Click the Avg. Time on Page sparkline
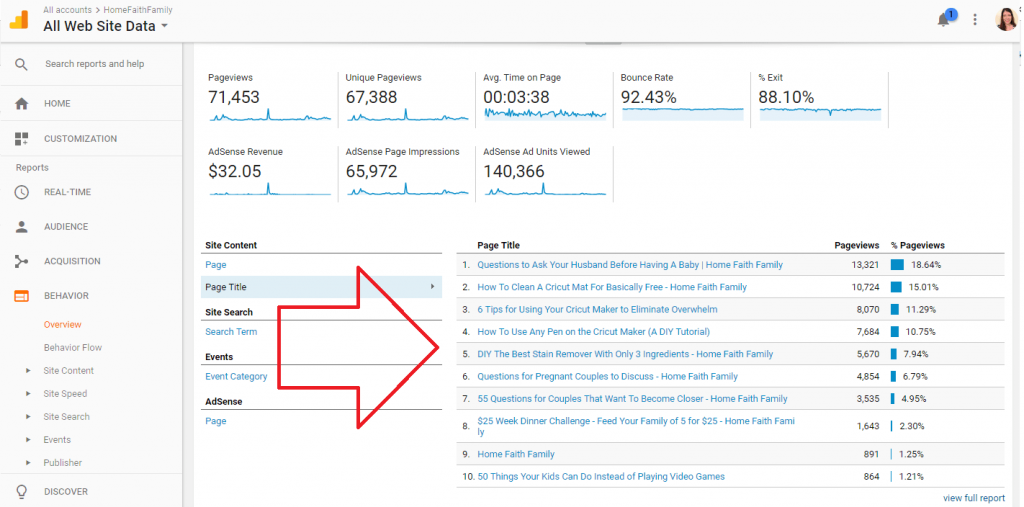 point(545,114)
